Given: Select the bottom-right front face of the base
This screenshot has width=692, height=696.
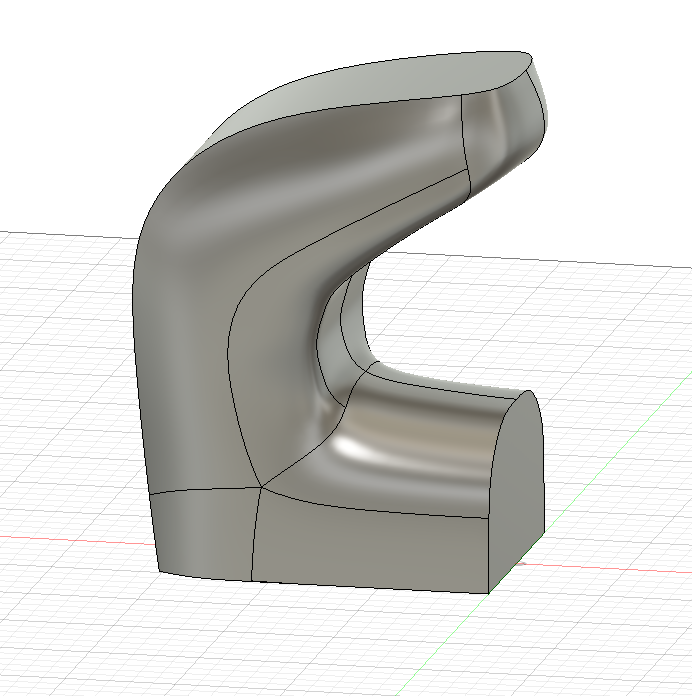Looking at the screenshot, I should tap(370, 545).
